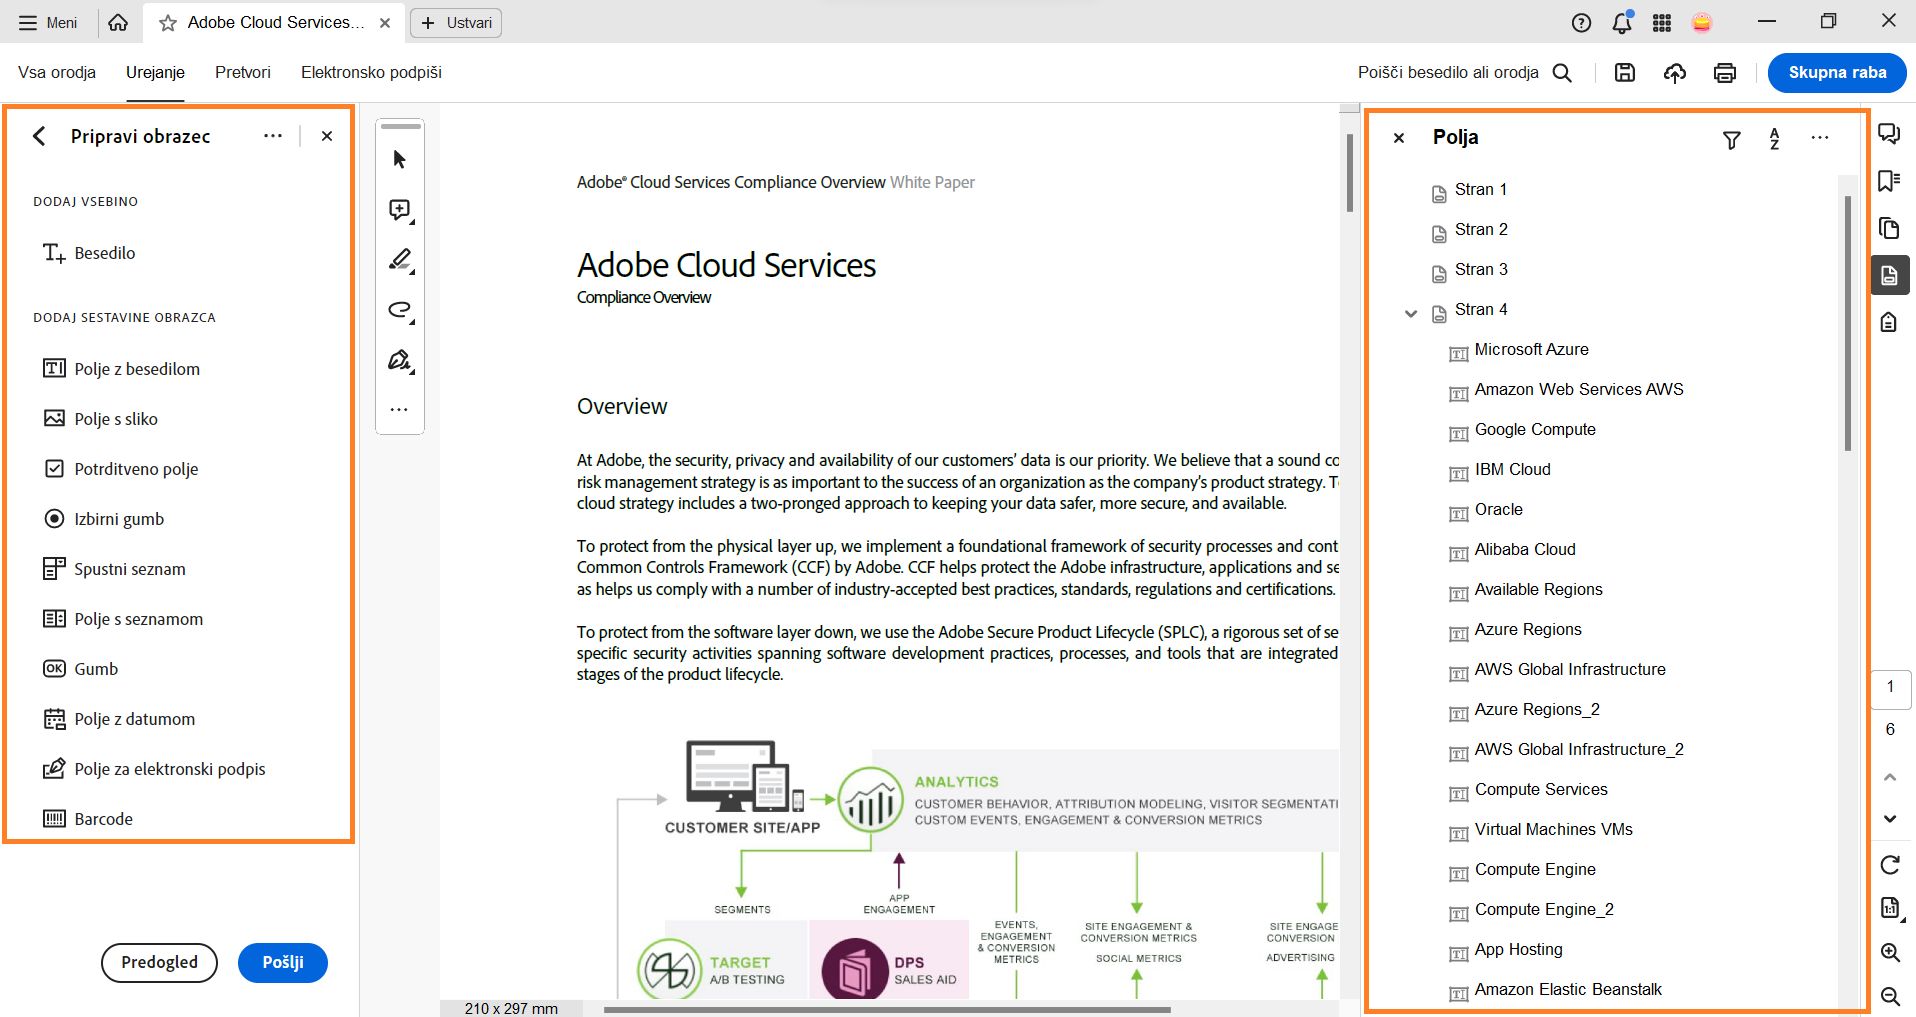Screen dimensions: 1916x1017
Task: Add Polje za elektronski podpis field
Action: 153,769
